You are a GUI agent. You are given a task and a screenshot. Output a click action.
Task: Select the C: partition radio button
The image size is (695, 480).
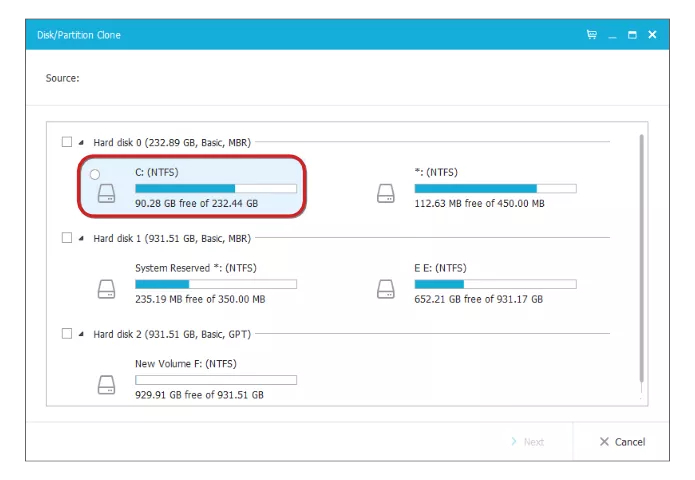tap(95, 174)
